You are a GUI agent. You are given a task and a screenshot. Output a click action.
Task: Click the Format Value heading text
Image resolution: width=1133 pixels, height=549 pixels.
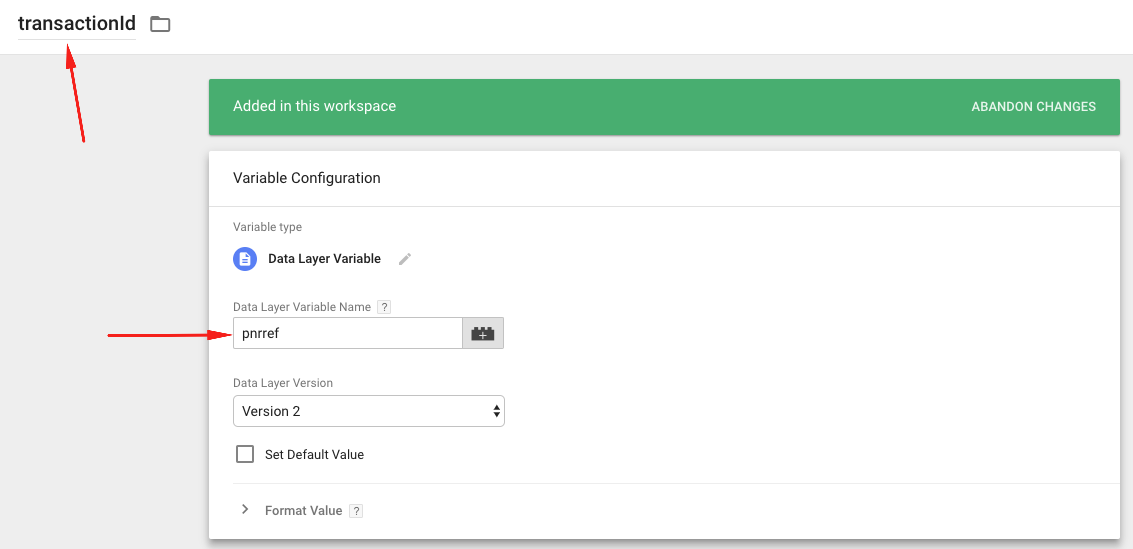tap(303, 511)
